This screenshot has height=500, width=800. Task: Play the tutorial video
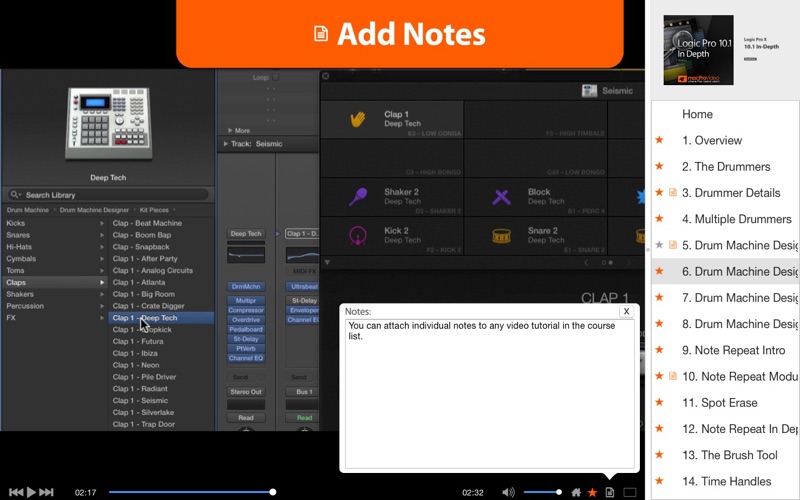(x=31, y=492)
